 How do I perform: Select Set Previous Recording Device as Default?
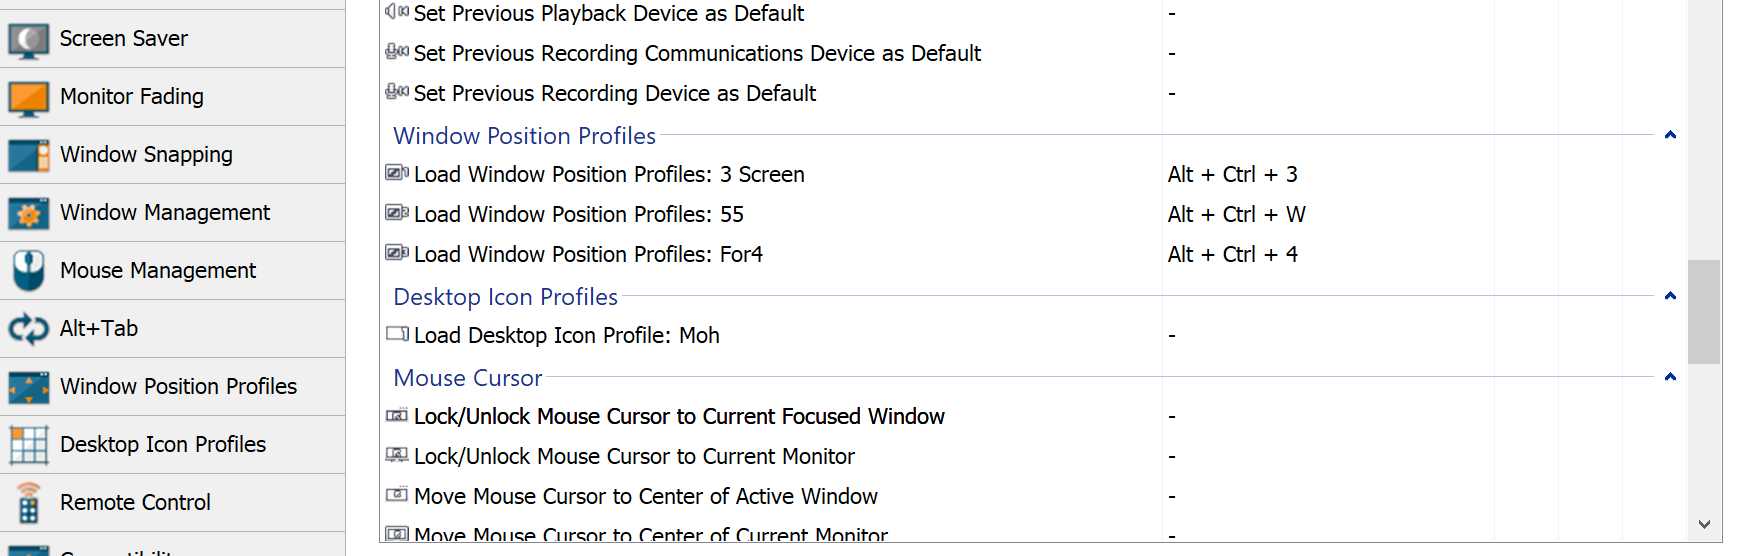(614, 94)
